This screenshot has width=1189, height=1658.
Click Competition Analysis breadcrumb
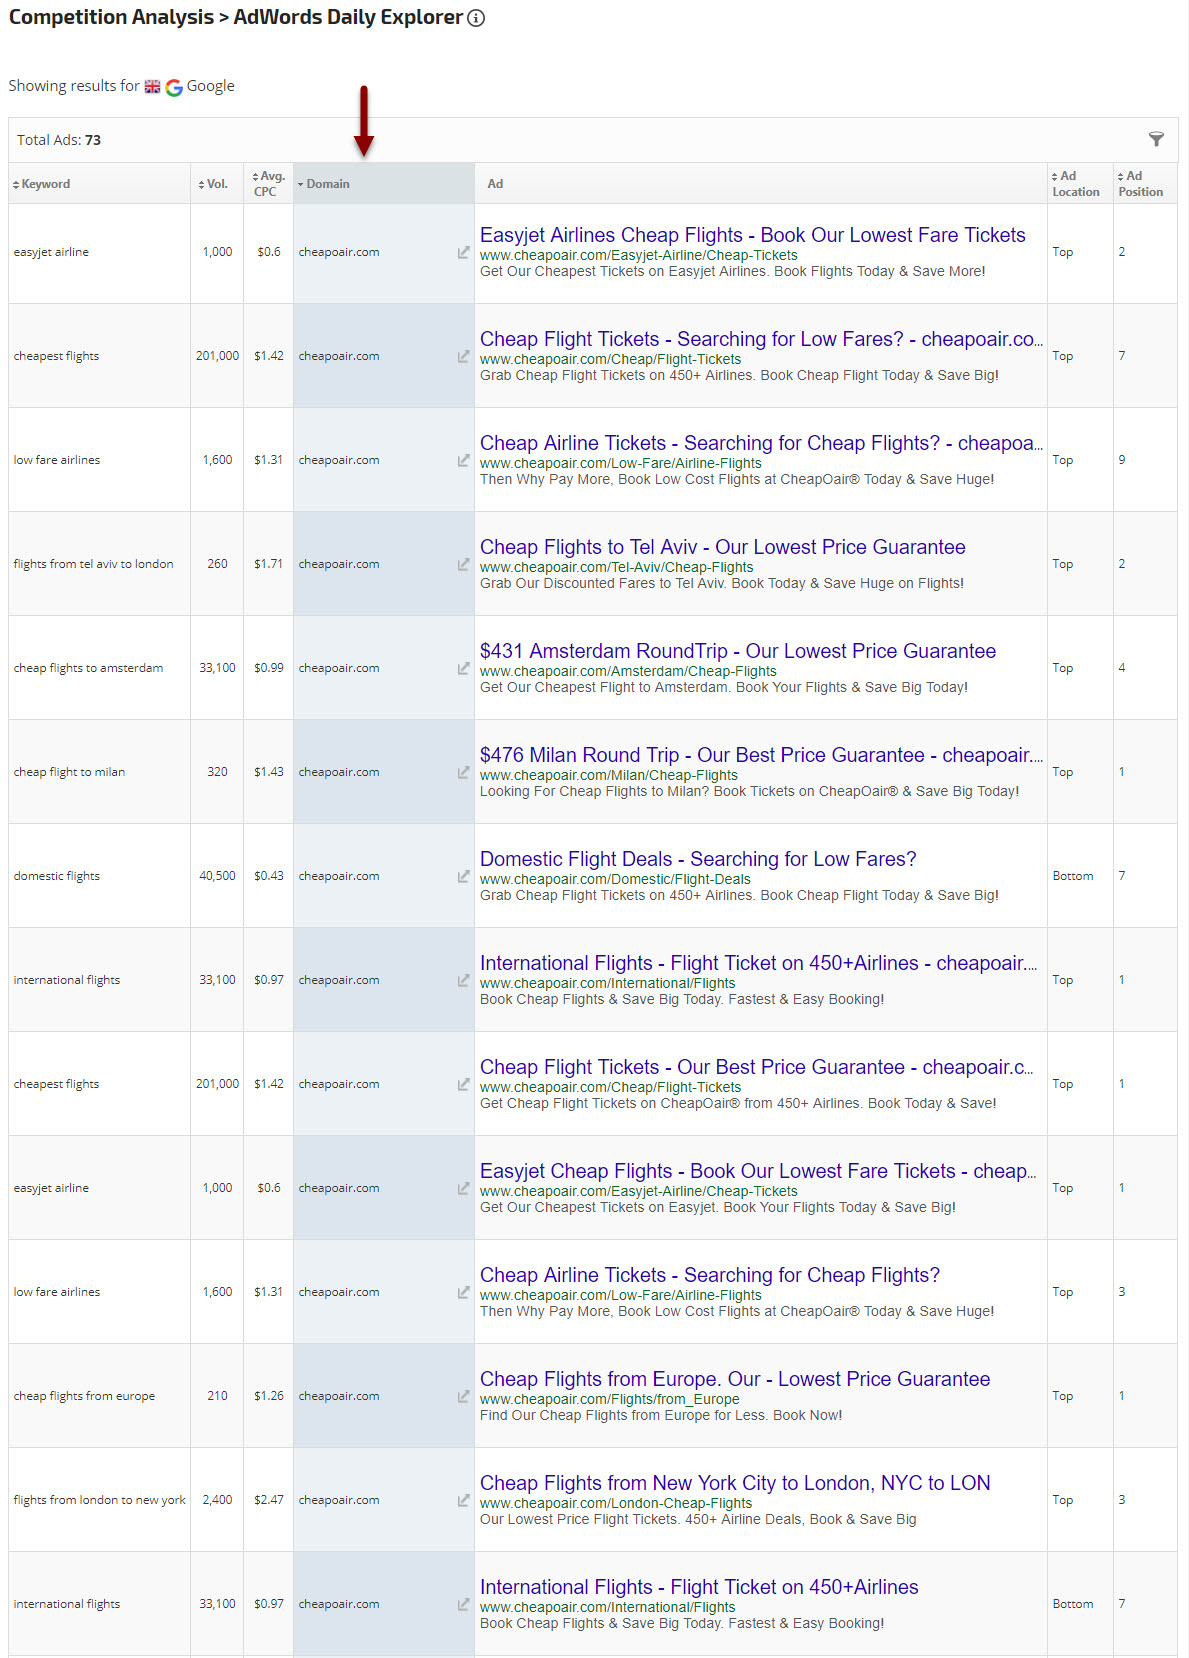pos(111,17)
